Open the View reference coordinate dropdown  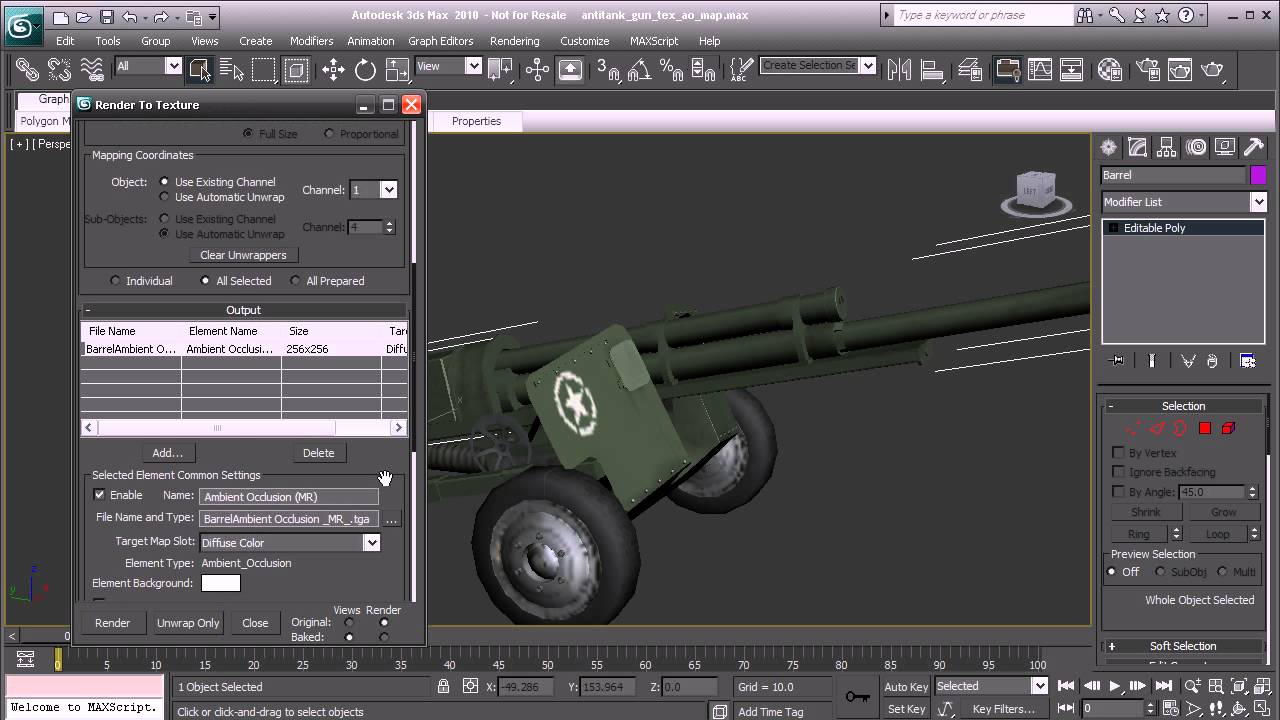[x=473, y=66]
